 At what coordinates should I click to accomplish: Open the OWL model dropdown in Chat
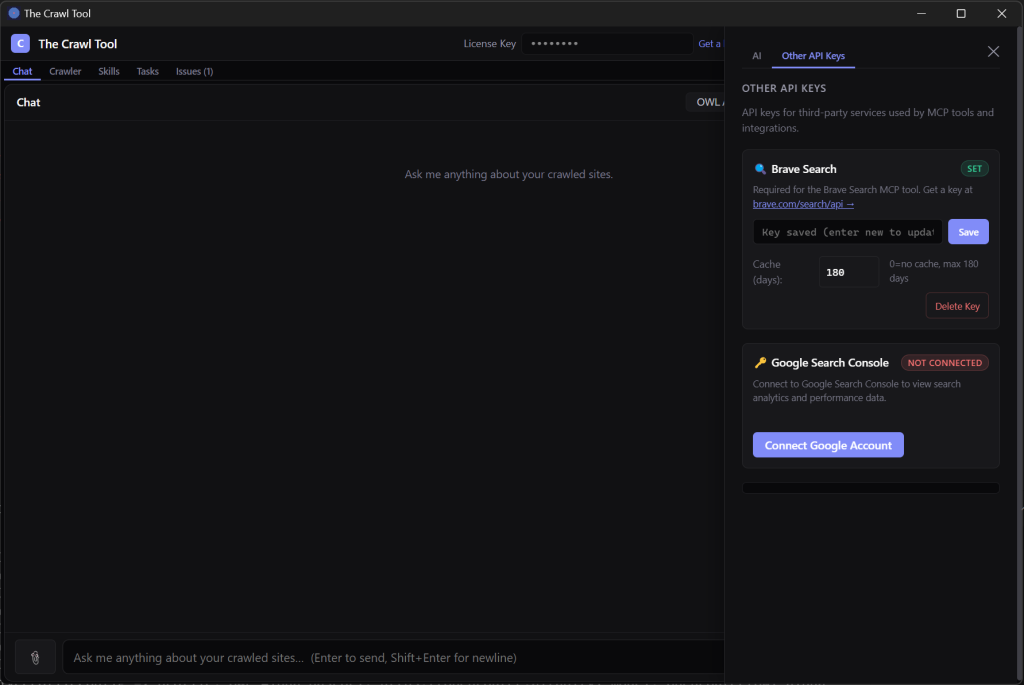705,103
